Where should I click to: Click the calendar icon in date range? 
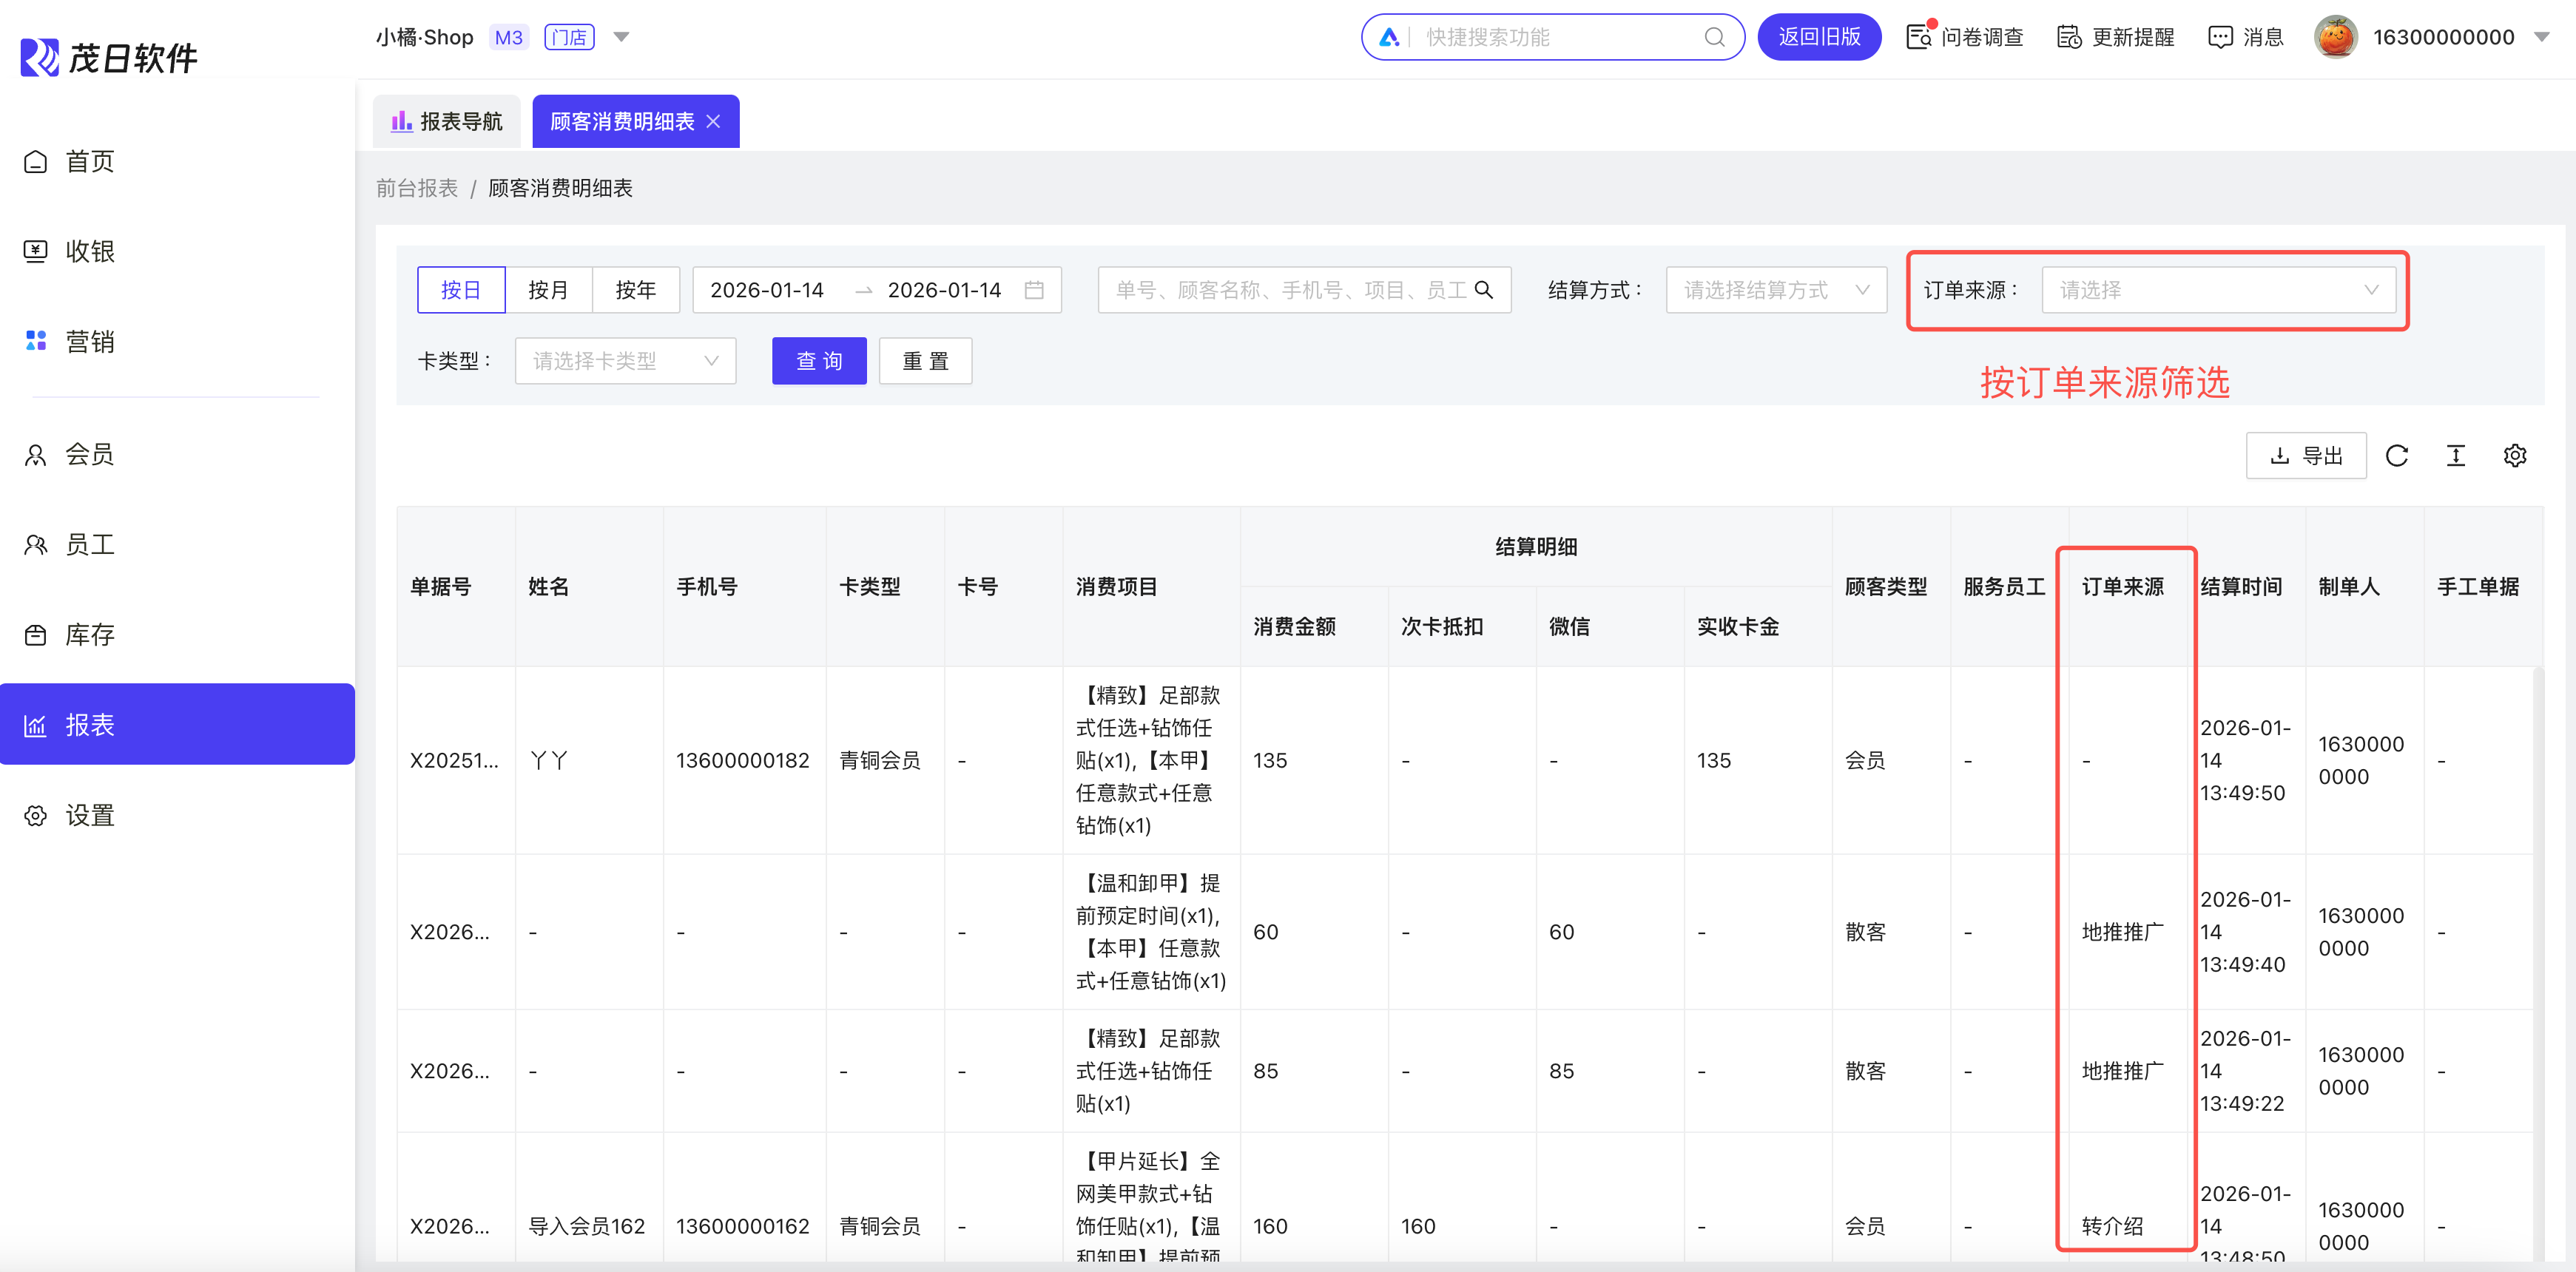click(1034, 290)
